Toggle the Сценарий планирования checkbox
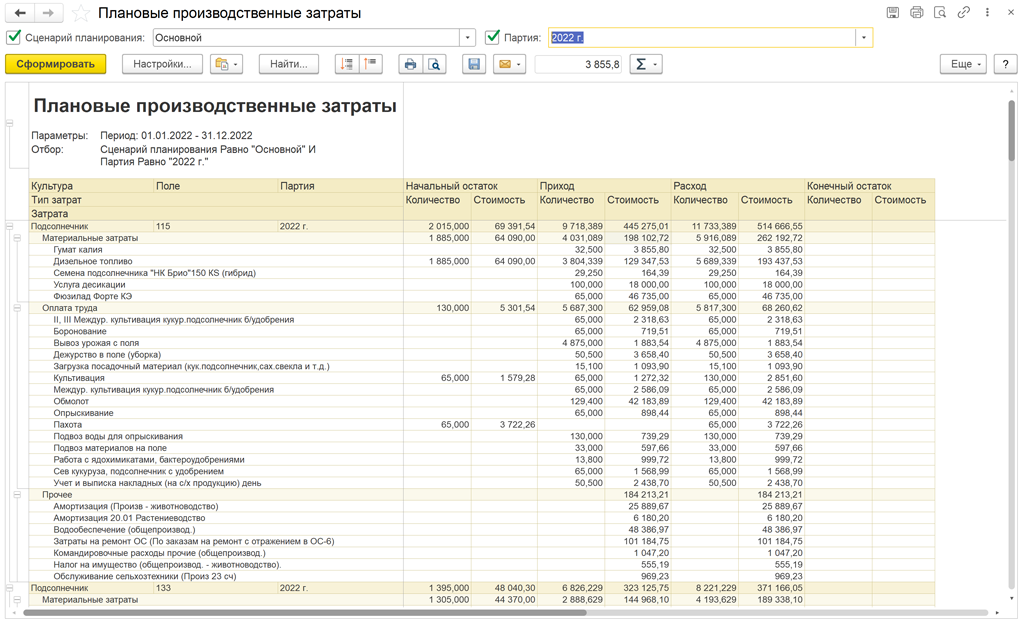This screenshot has width=1024, height=625. 13,38
